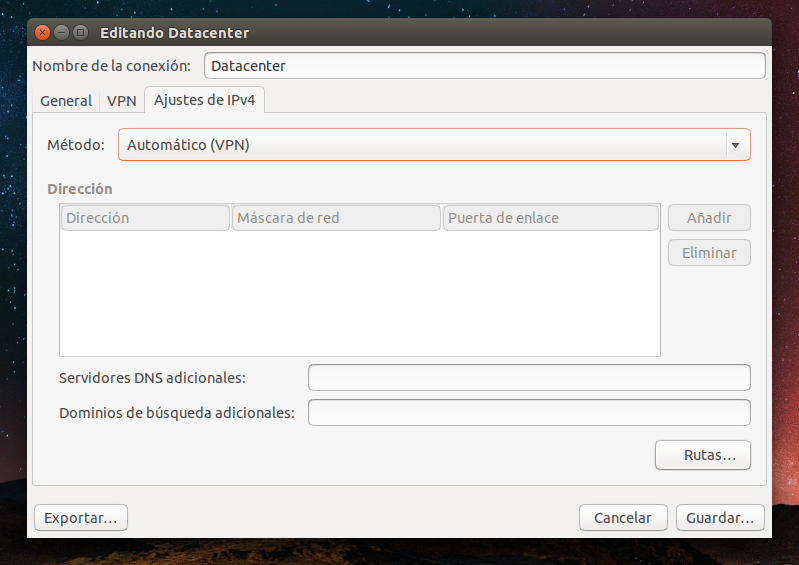The height and width of the screenshot is (565, 799).
Task: Minimize the Editando Datacenter window
Action: 61,33
